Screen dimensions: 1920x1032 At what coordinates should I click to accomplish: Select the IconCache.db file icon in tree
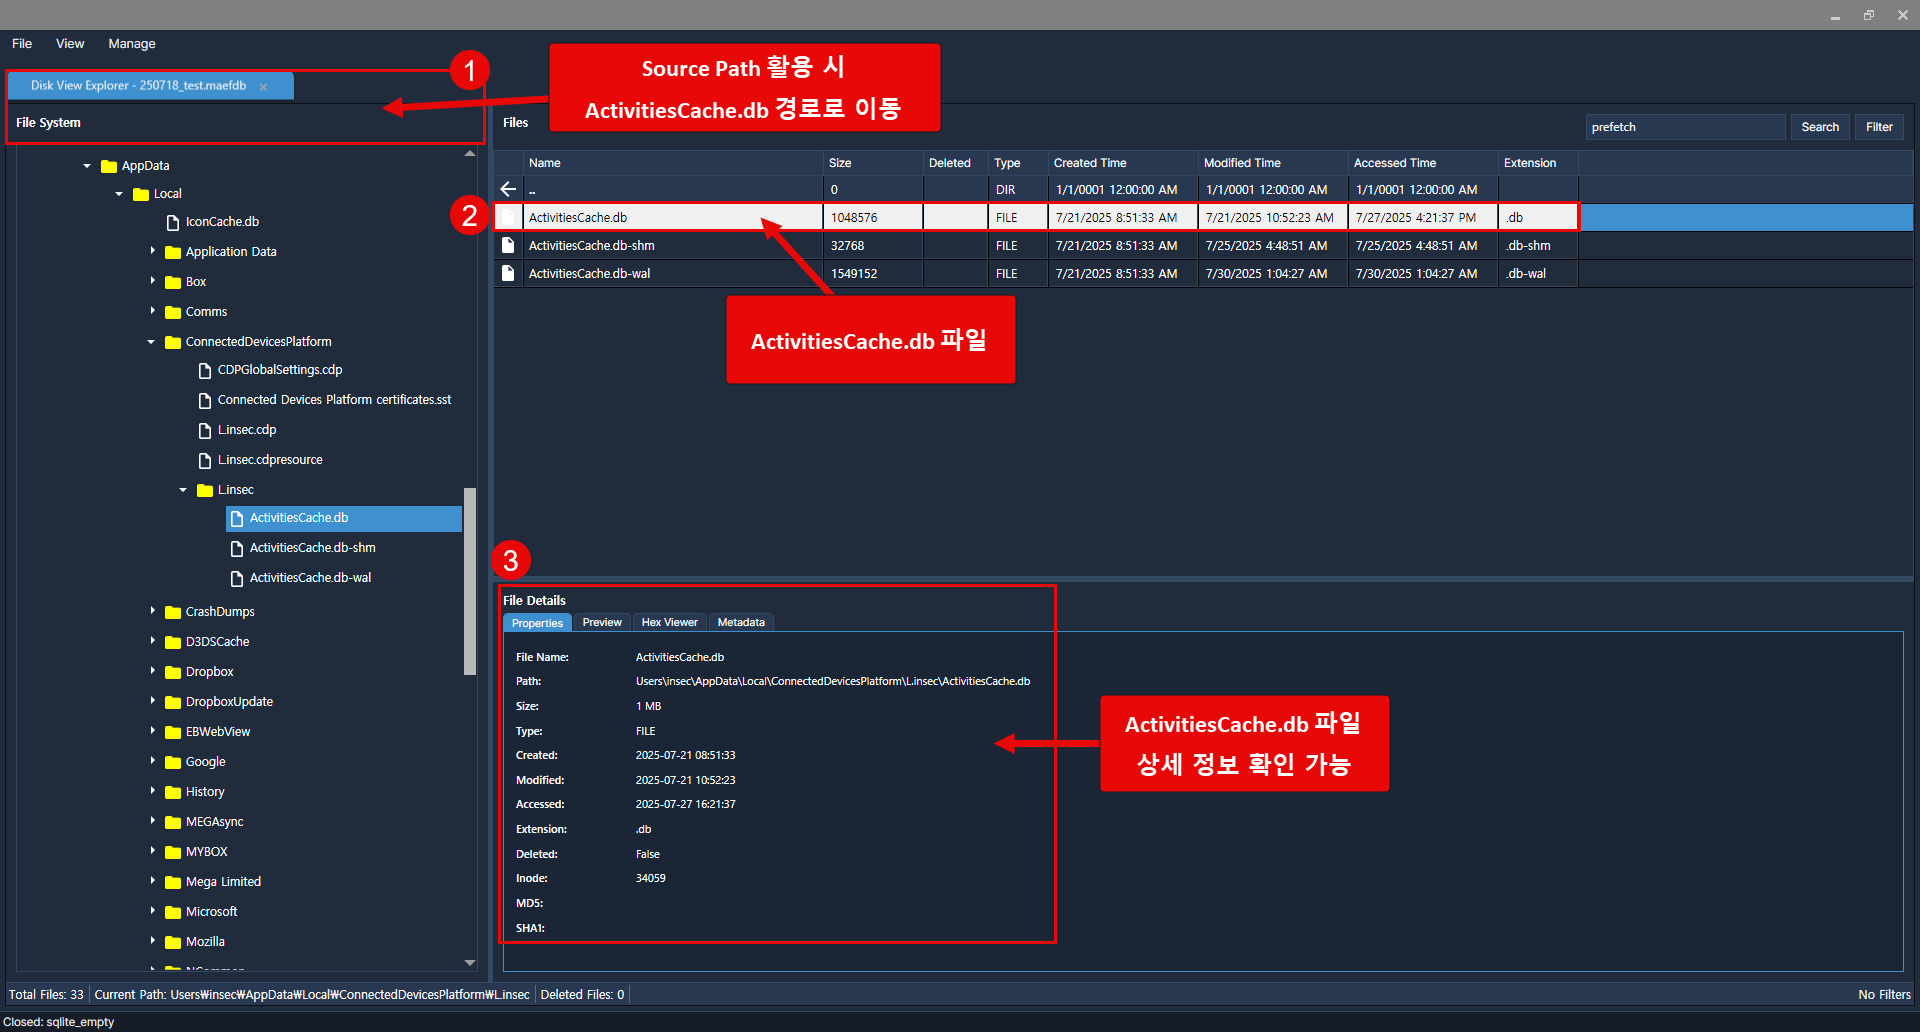tap(173, 223)
